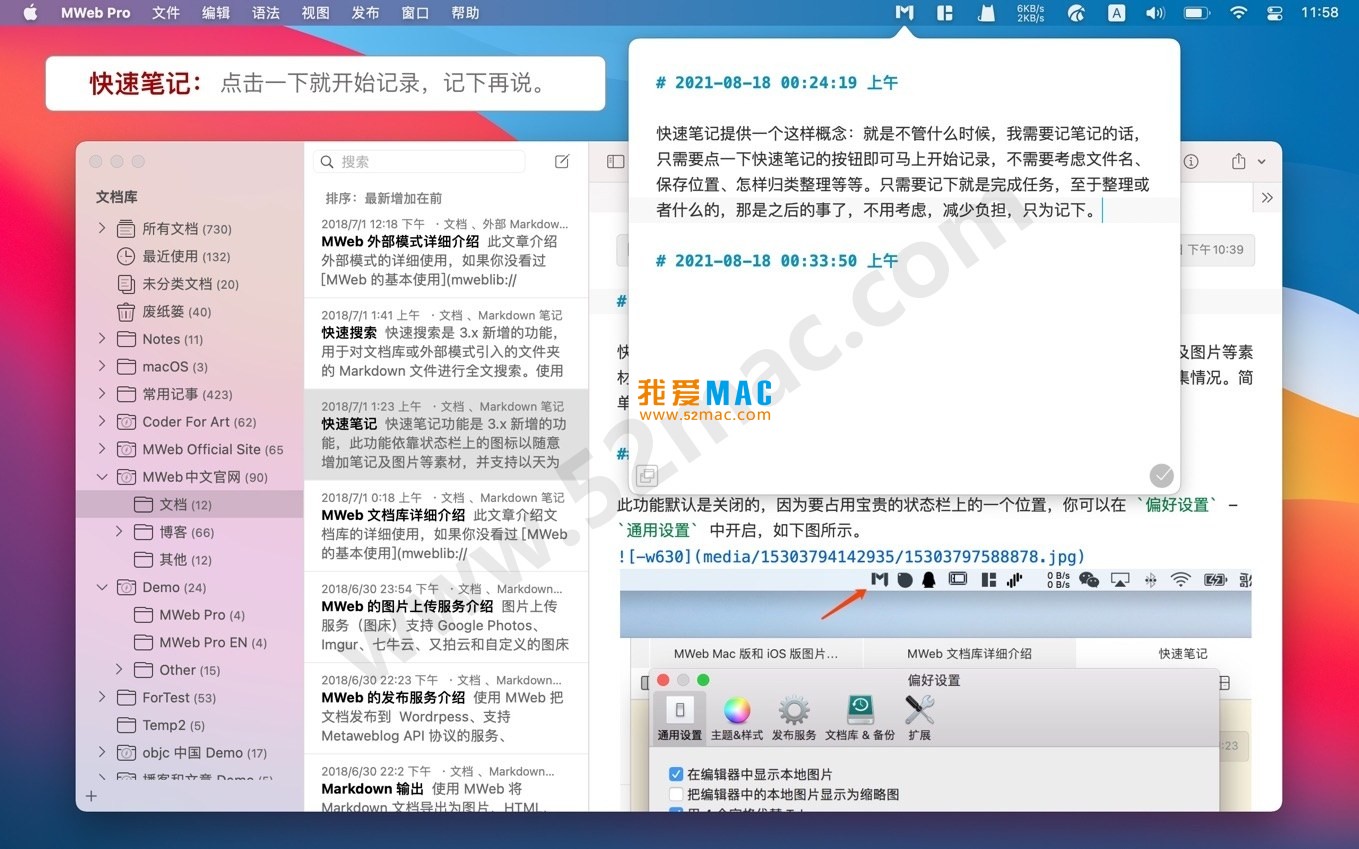Click the share icon in editor toolbar
The image size is (1359, 849).
tap(1239, 161)
